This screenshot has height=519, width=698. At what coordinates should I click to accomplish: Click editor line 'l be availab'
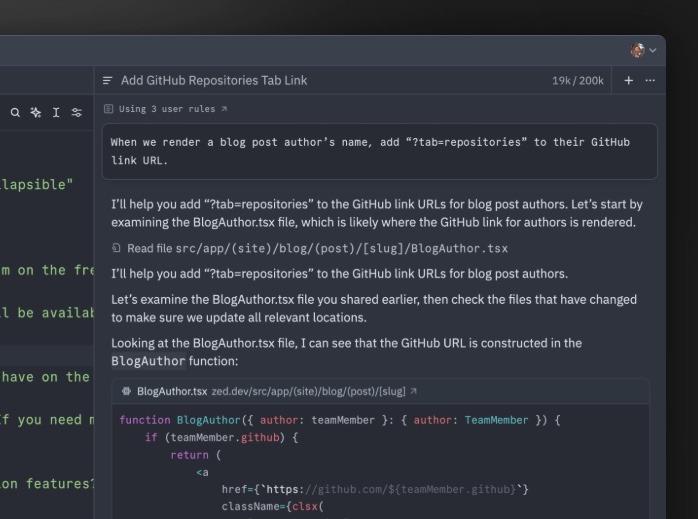point(47,313)
